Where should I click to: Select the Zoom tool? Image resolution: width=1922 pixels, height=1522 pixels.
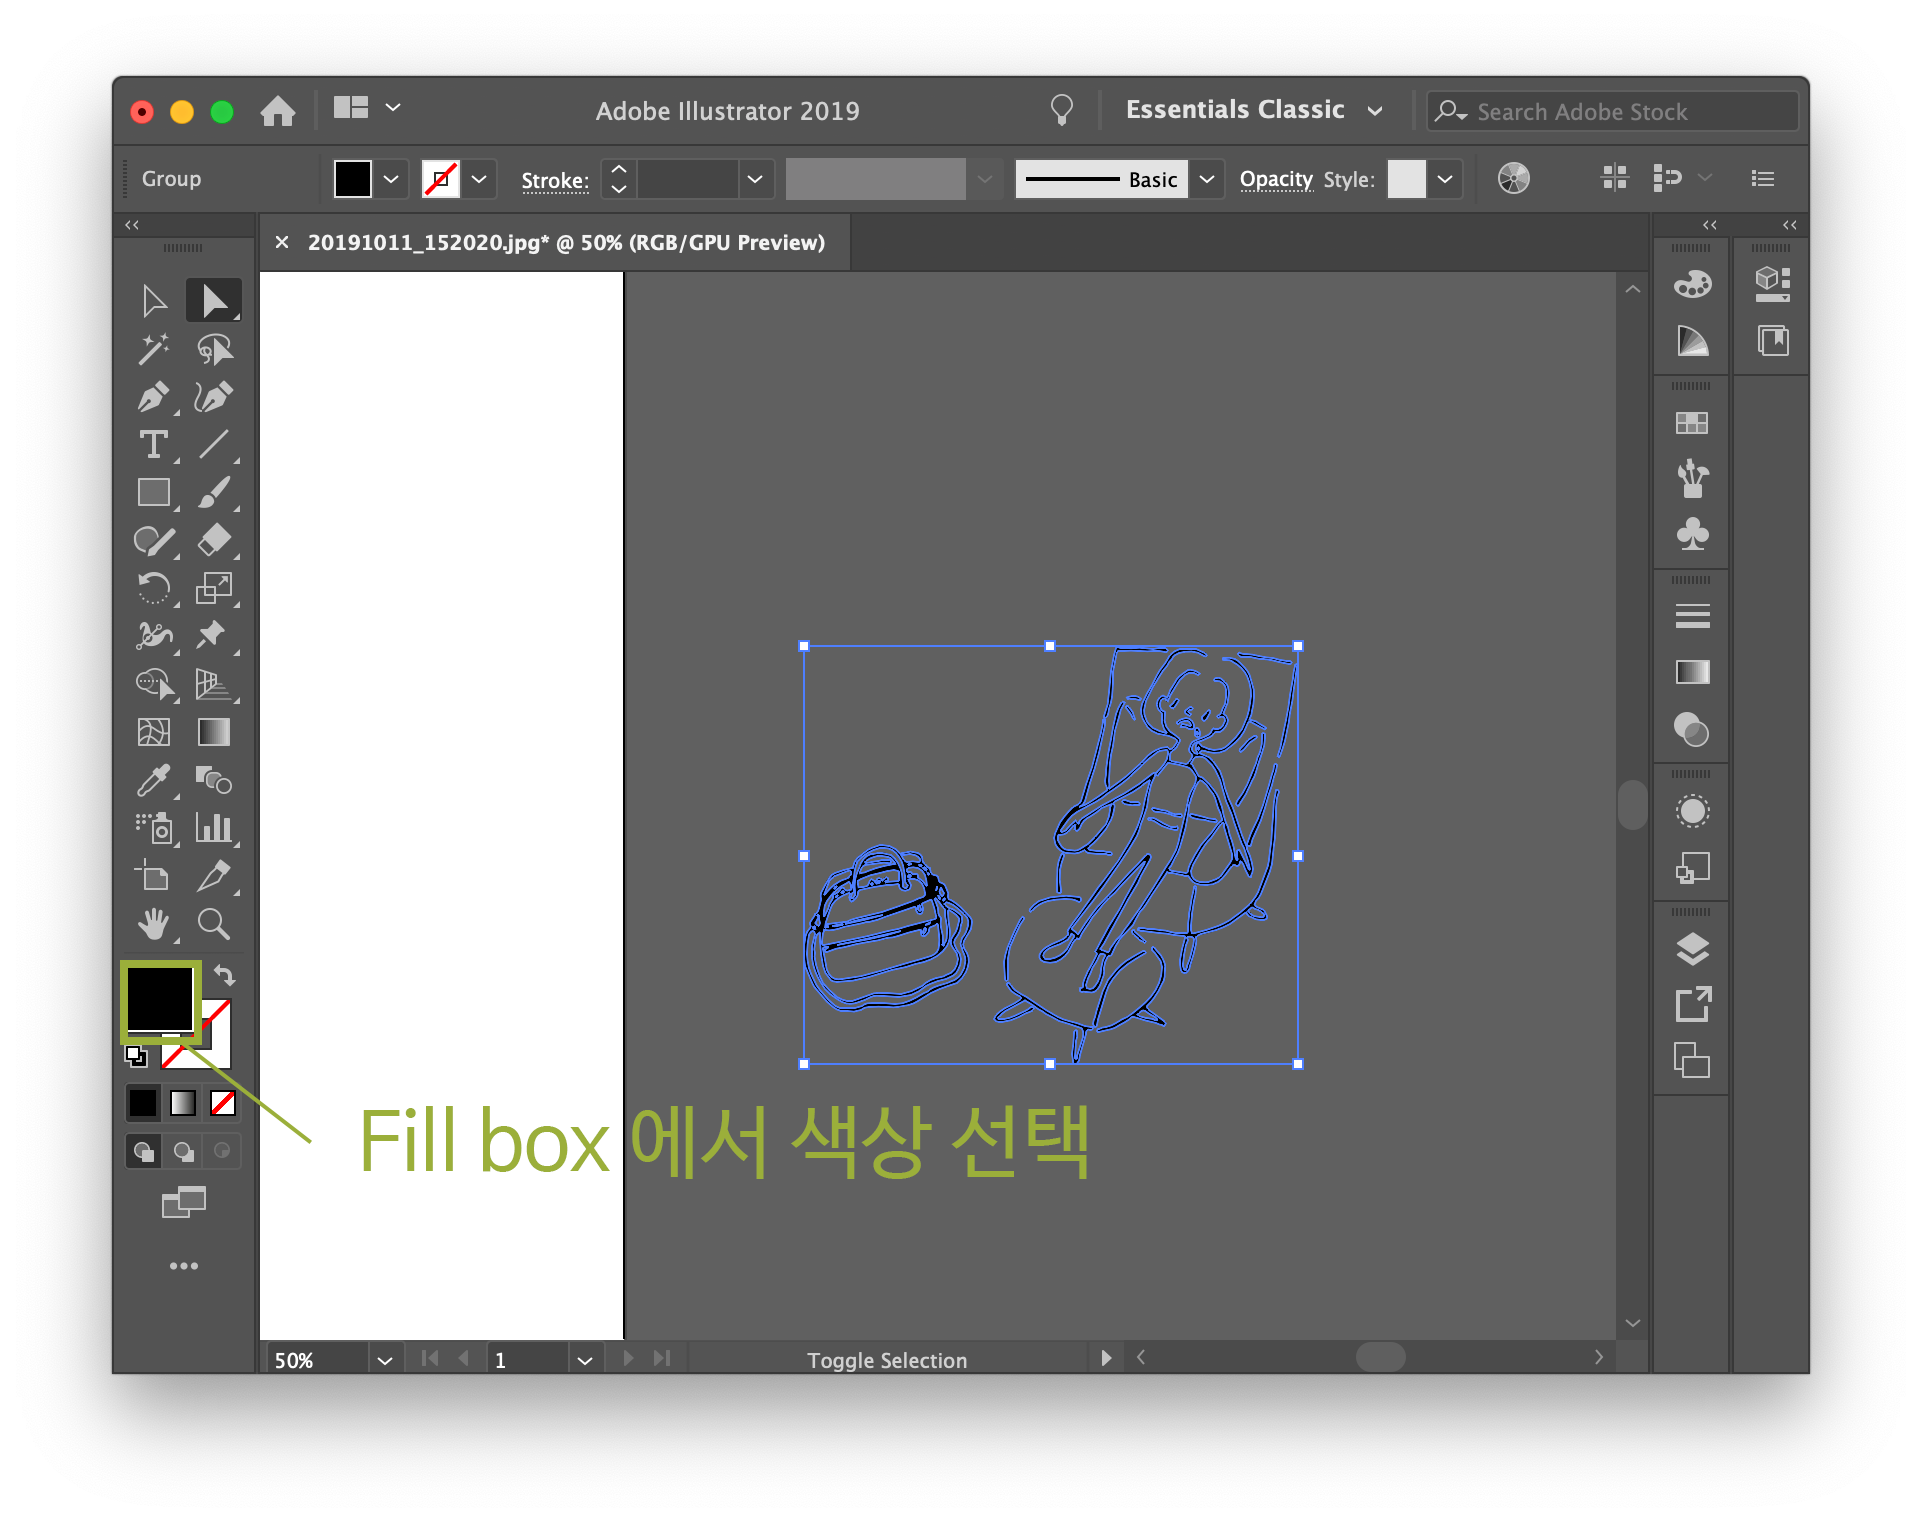[x=214, y=924]
